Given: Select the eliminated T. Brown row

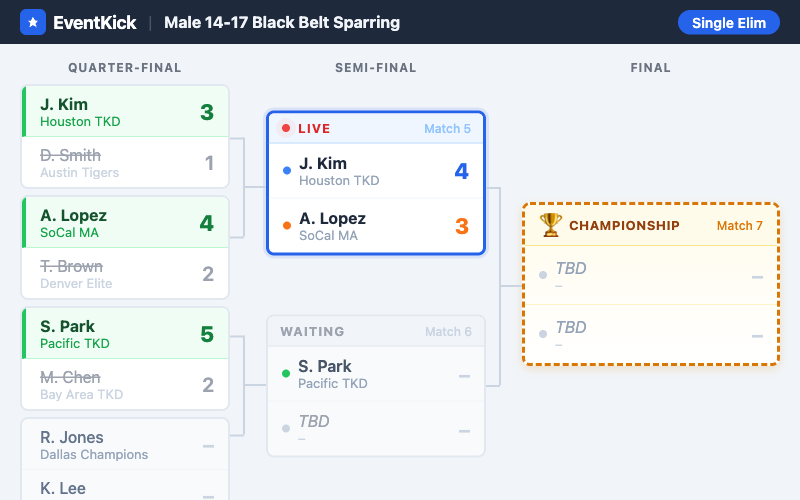Looking at the screenshot, I should 125,274.
